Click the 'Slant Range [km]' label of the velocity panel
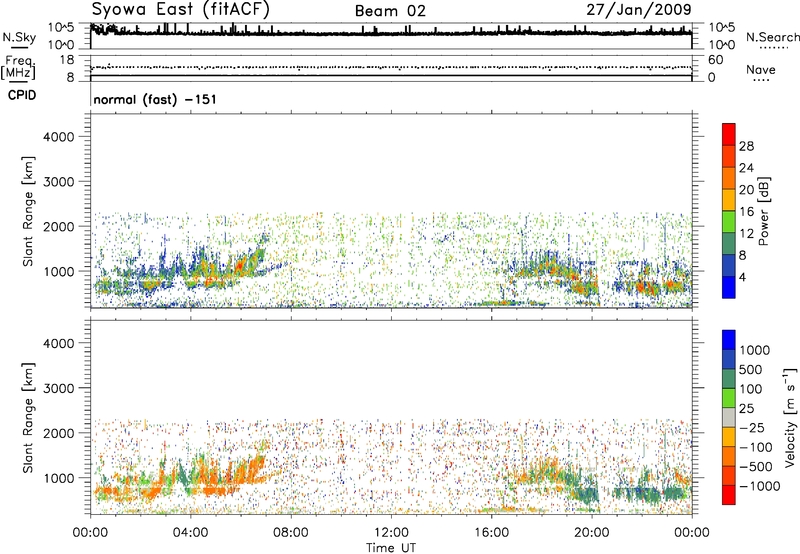The width and height of the screenshot is (800, 554). point(28,418)
